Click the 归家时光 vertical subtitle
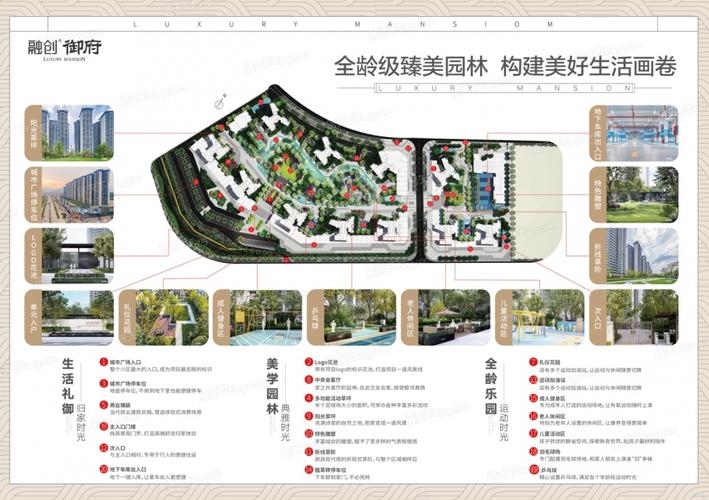 (x=81, y=422)
